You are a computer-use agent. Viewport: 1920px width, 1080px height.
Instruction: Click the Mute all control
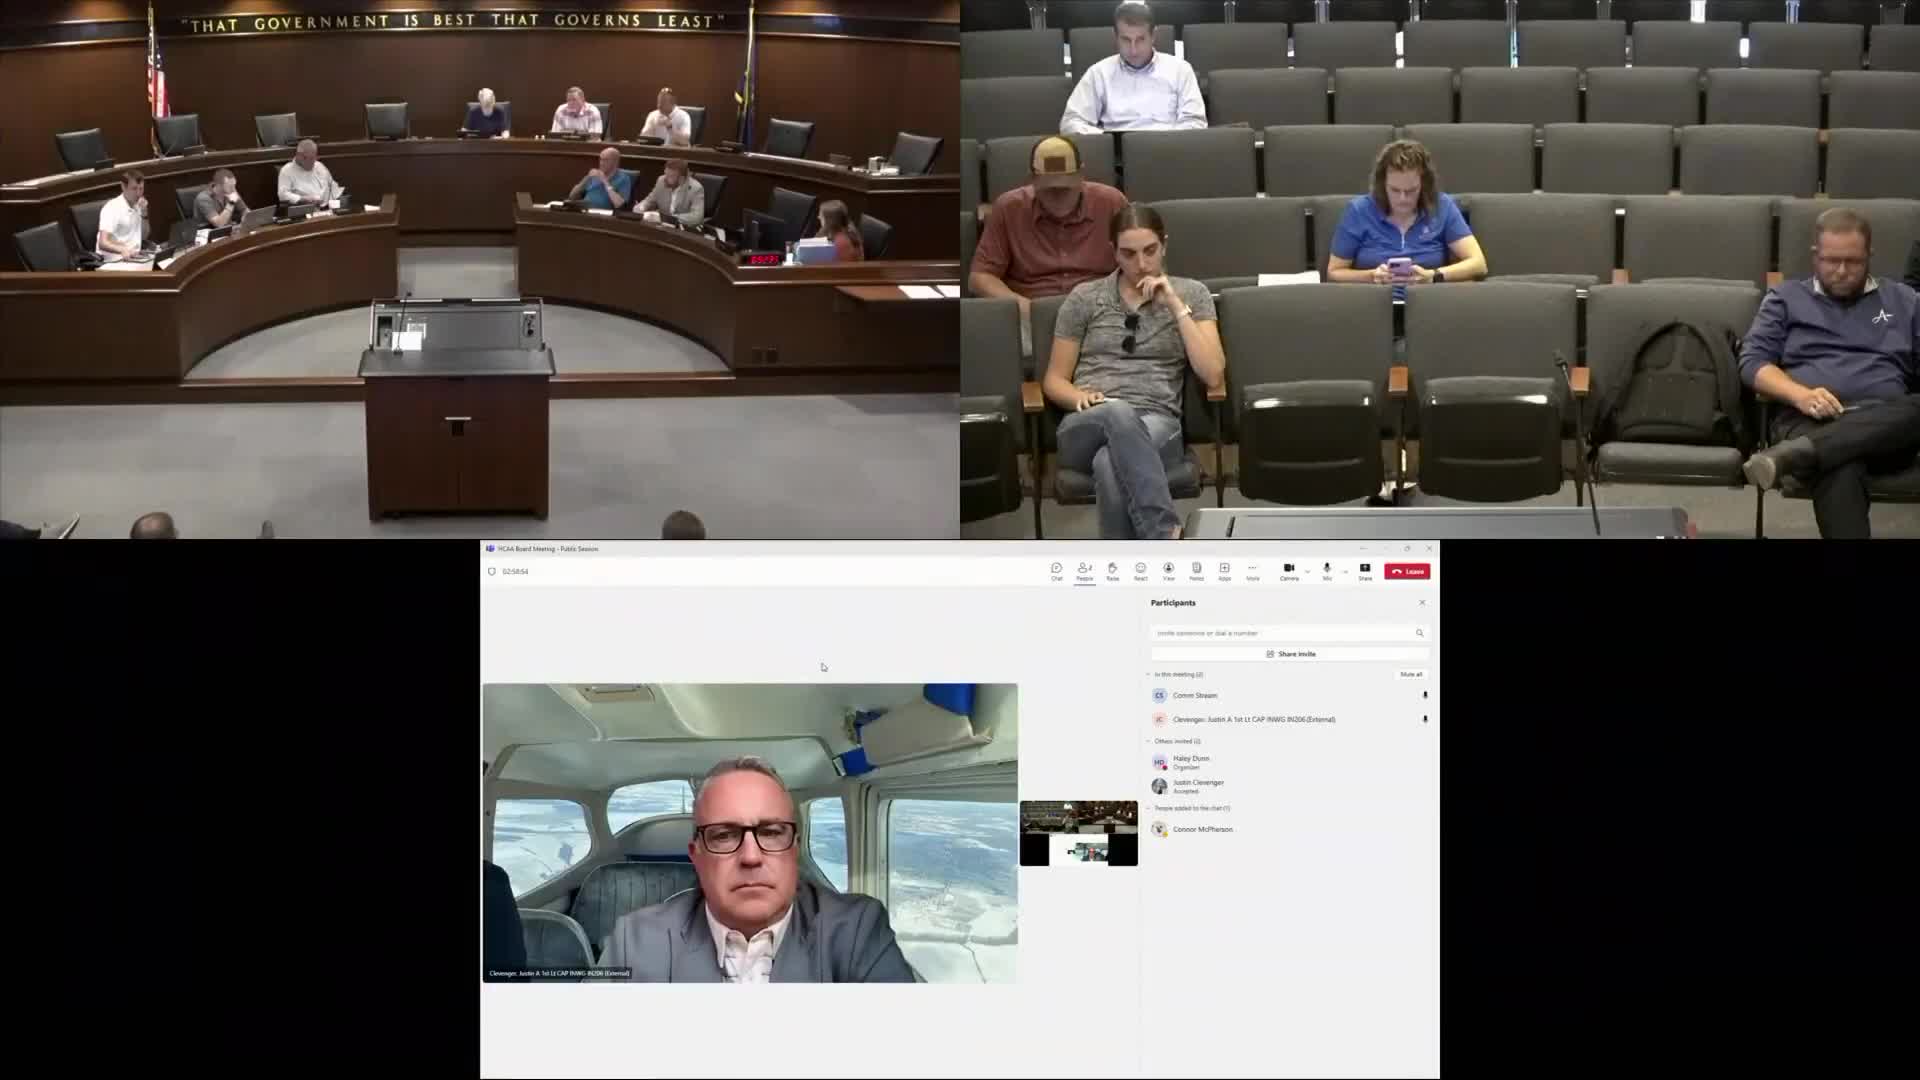[x=1412, y=674]
